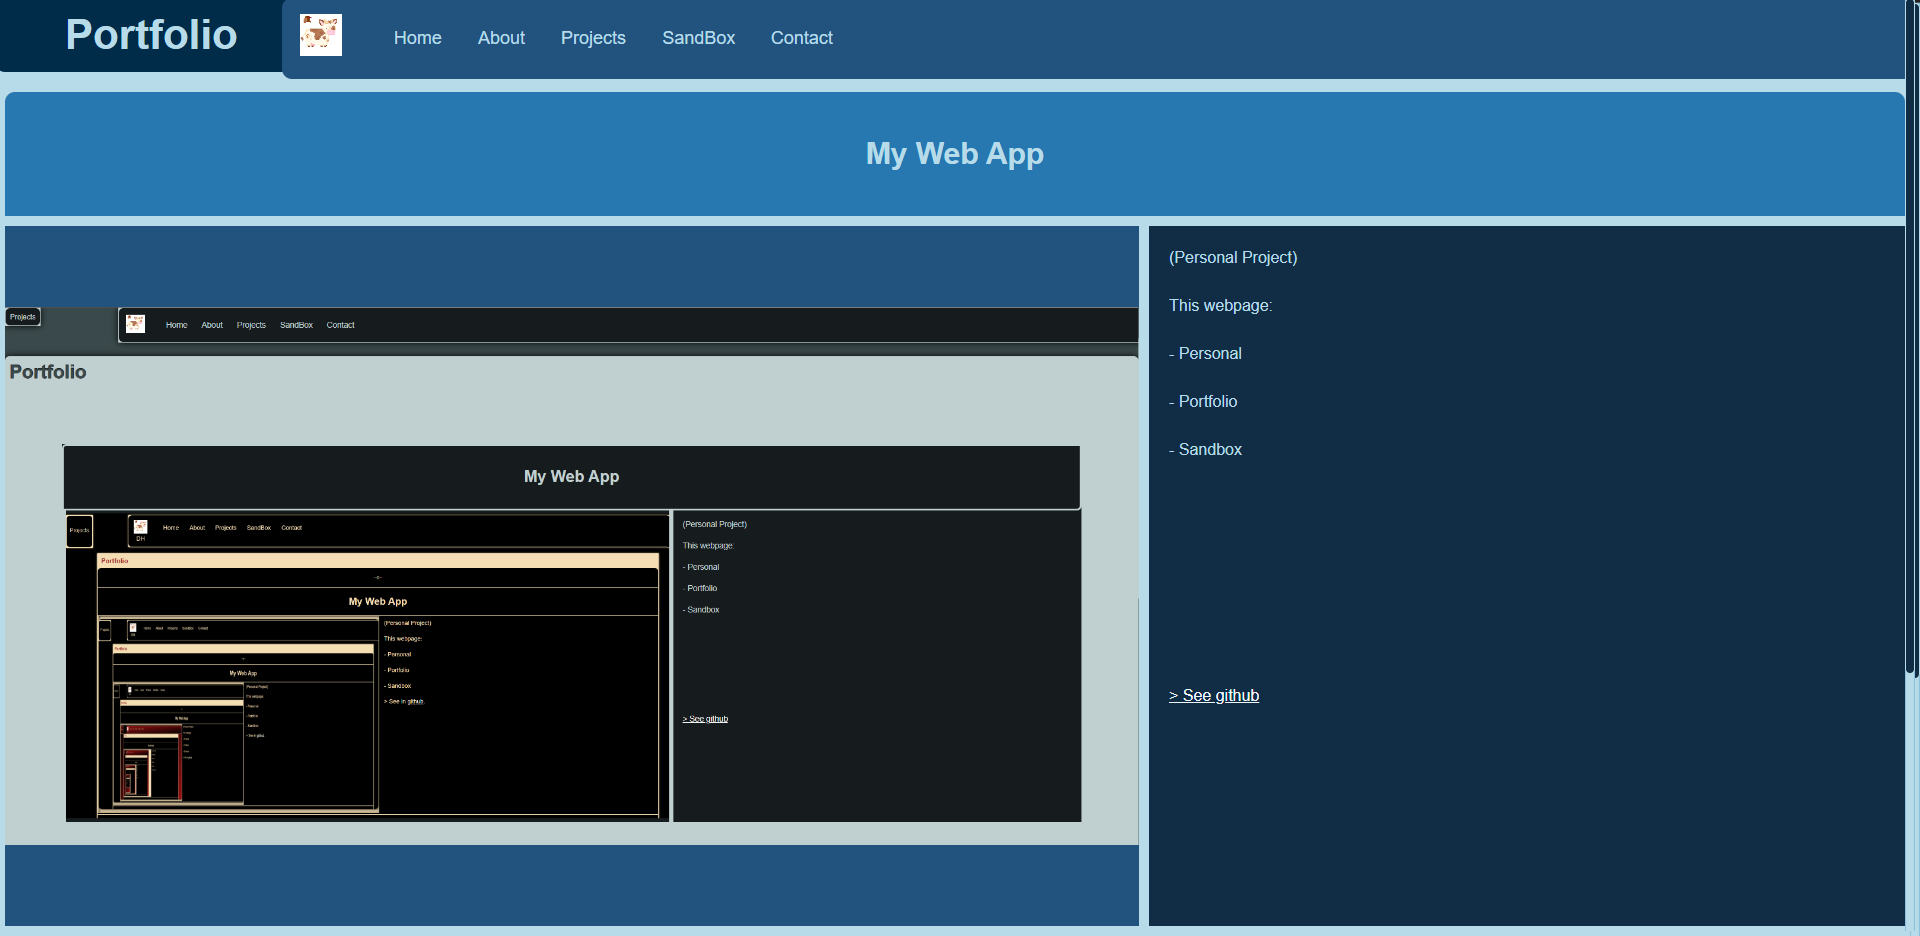Image resolution: width=1920 pixels, height=936 pixels.
Task: Click the small 'See github' link in preview
Action: click(x=705, y=719)
